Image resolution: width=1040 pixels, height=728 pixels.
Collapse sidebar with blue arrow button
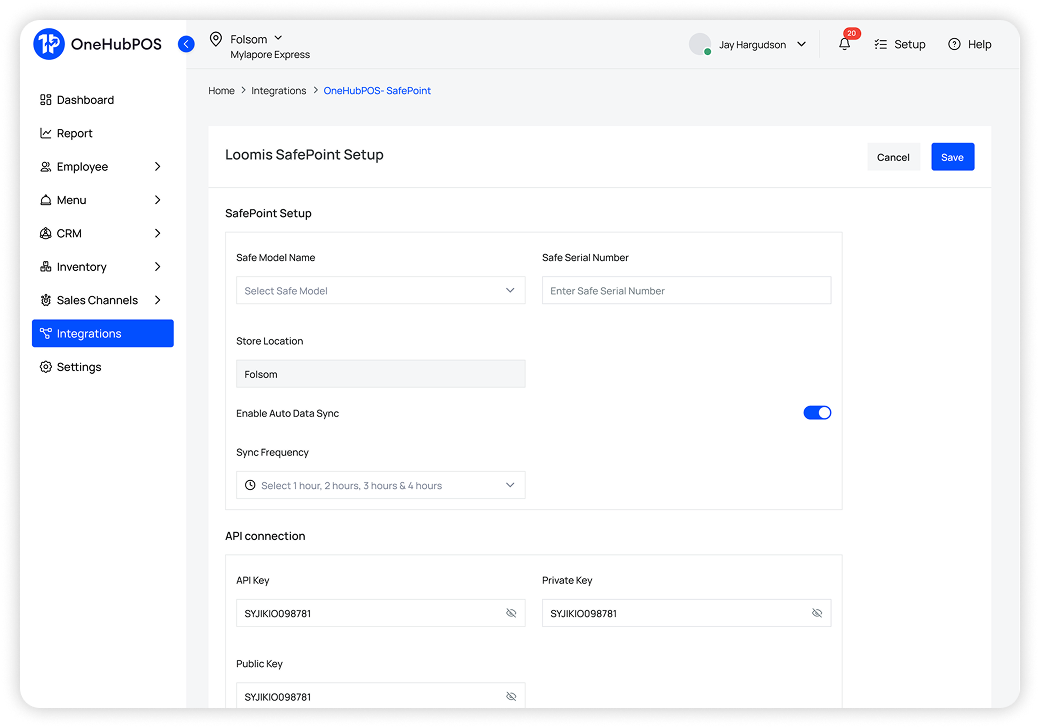pyautogui.click(x=186, y=44)
